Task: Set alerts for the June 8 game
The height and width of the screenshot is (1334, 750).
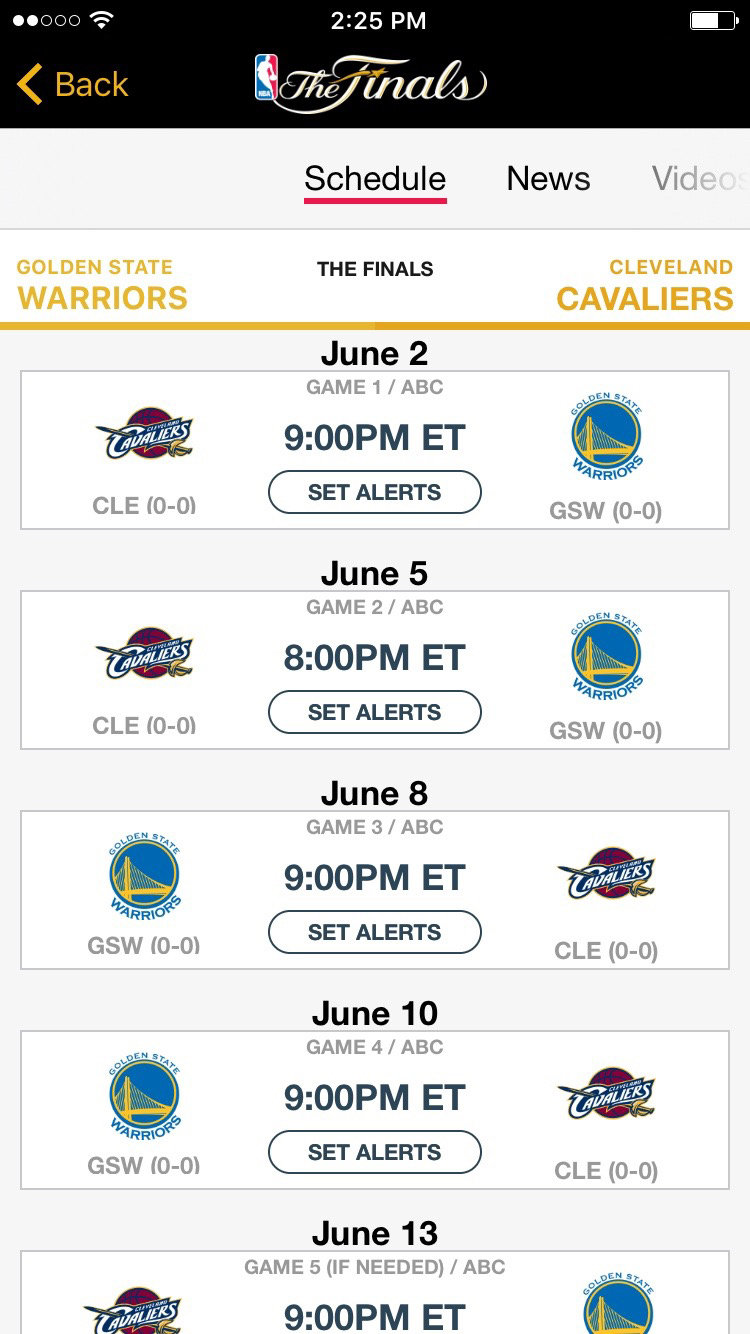Action: [375, 932]
